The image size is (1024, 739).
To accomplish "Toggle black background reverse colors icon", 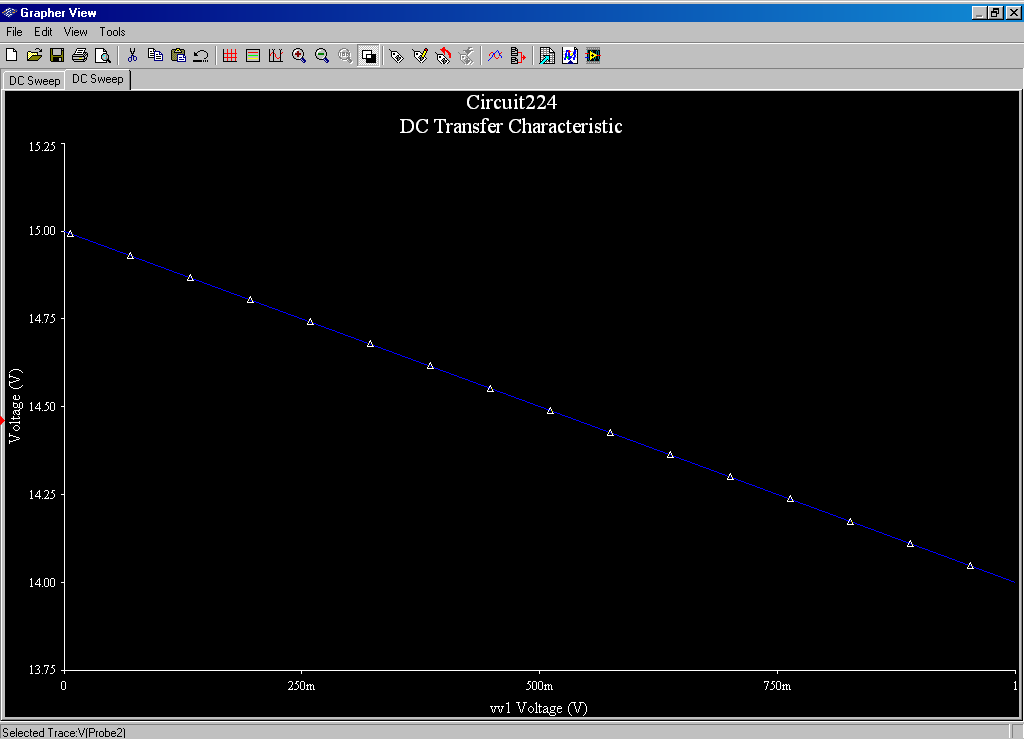I will [x=368, y=56].
